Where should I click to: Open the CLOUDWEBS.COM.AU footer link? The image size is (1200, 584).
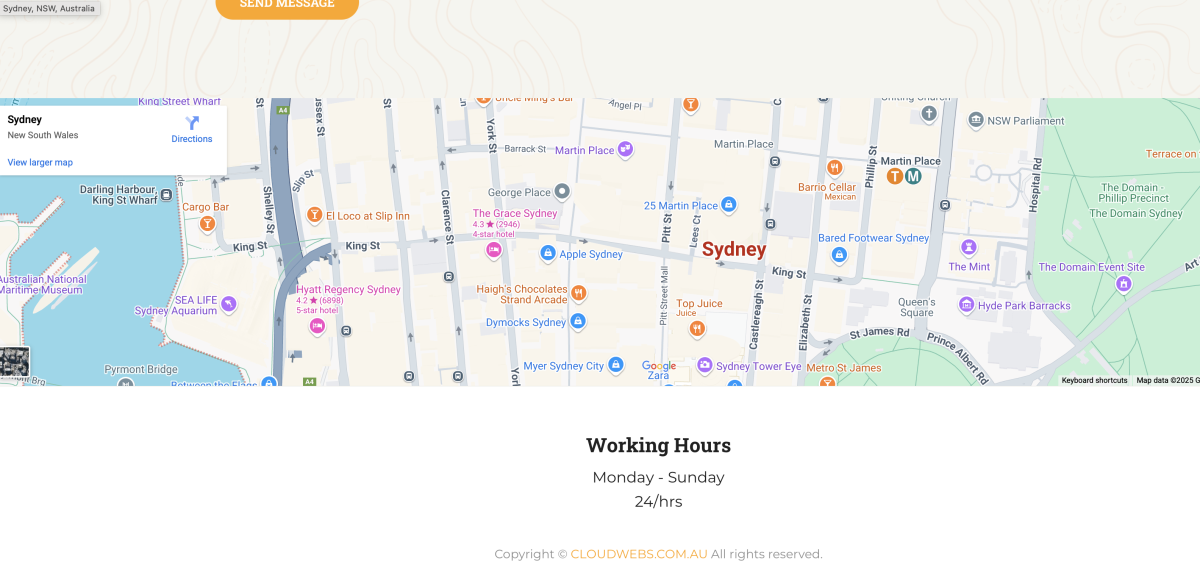tap(639, 554)
